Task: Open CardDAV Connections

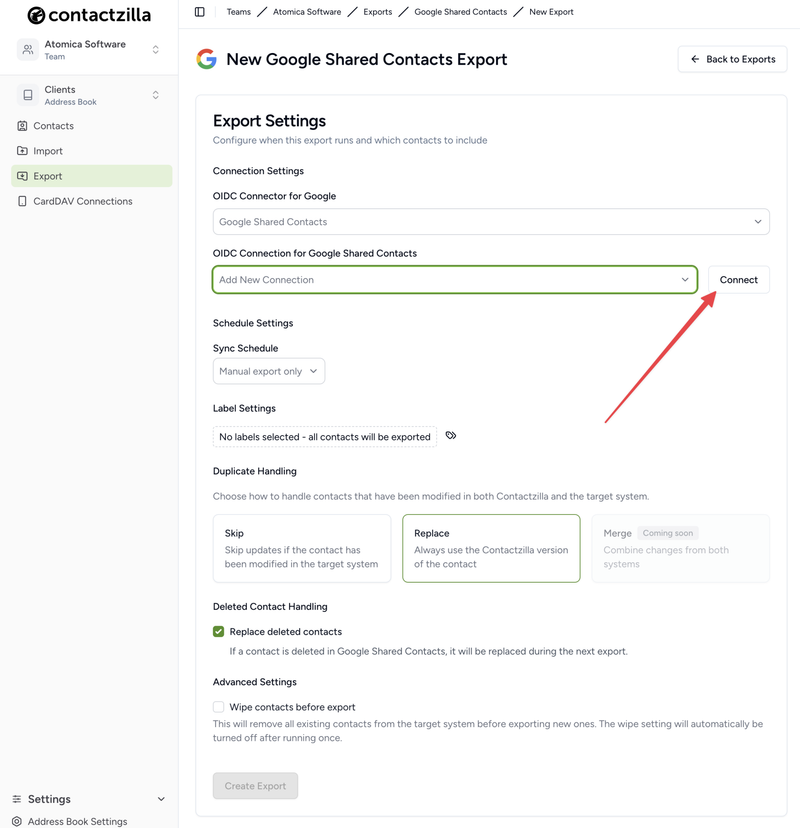Action: pyautogui.click(x=22, y=200)
